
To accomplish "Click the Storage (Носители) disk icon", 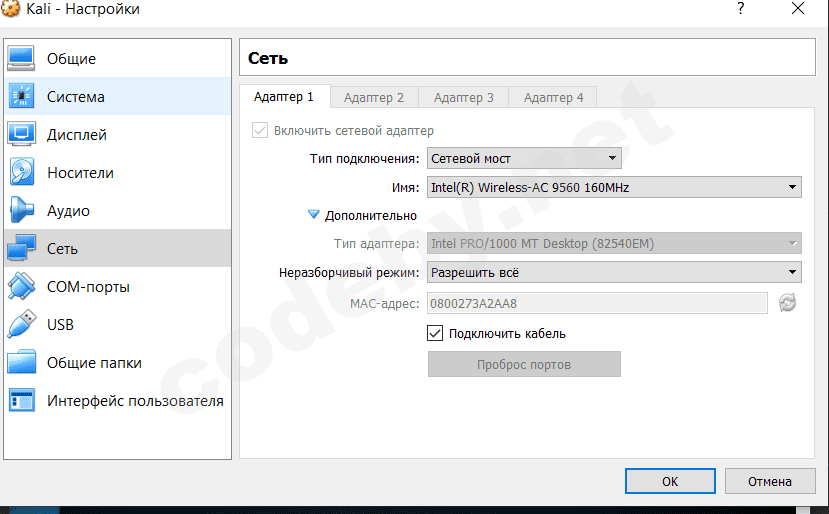I will point(21,172).
